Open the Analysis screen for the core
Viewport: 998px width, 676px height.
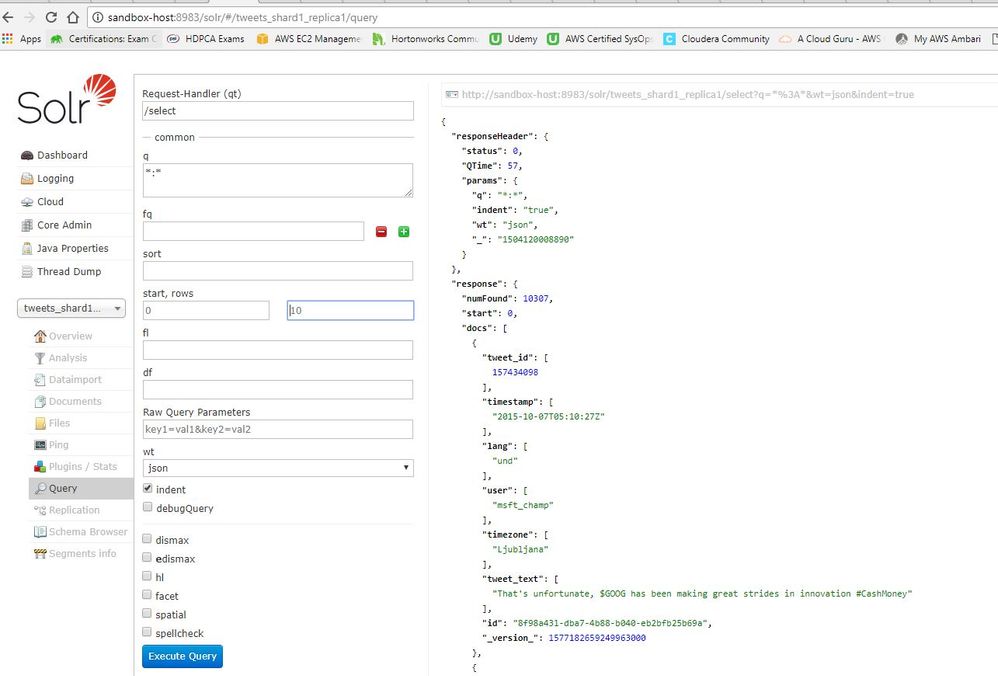69,357
